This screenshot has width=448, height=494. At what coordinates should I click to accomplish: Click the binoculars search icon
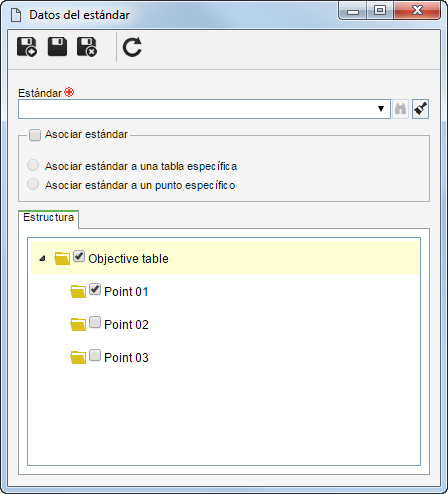[400, 109]
